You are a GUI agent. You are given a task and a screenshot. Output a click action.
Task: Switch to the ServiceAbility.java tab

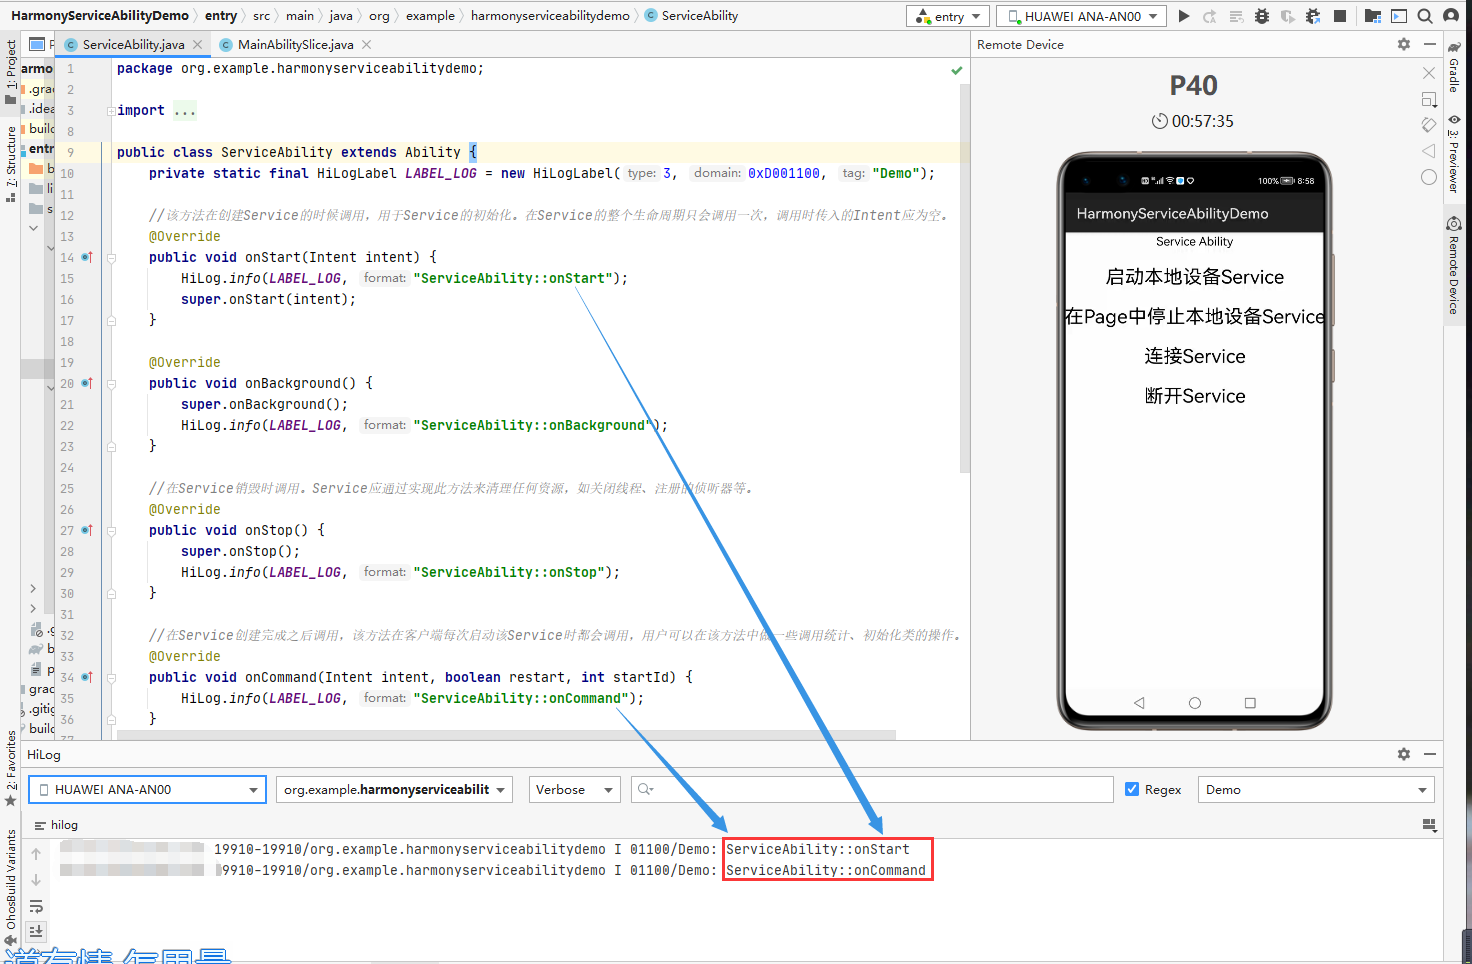(133, 45)
